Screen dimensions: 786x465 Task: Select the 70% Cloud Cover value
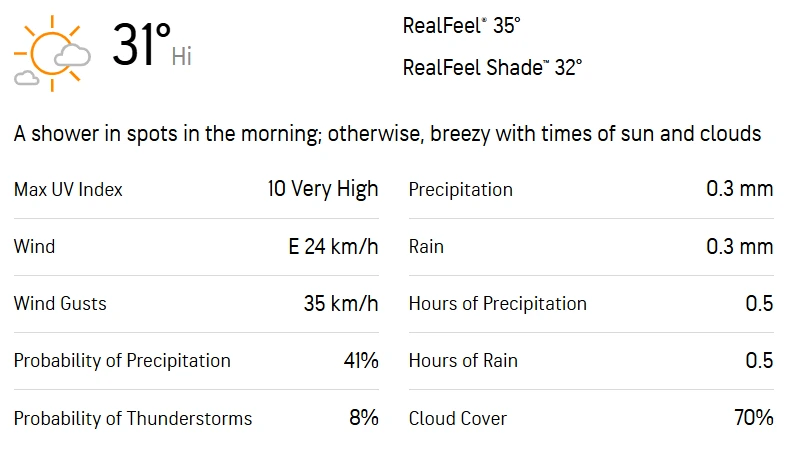[x=754, y=417]
